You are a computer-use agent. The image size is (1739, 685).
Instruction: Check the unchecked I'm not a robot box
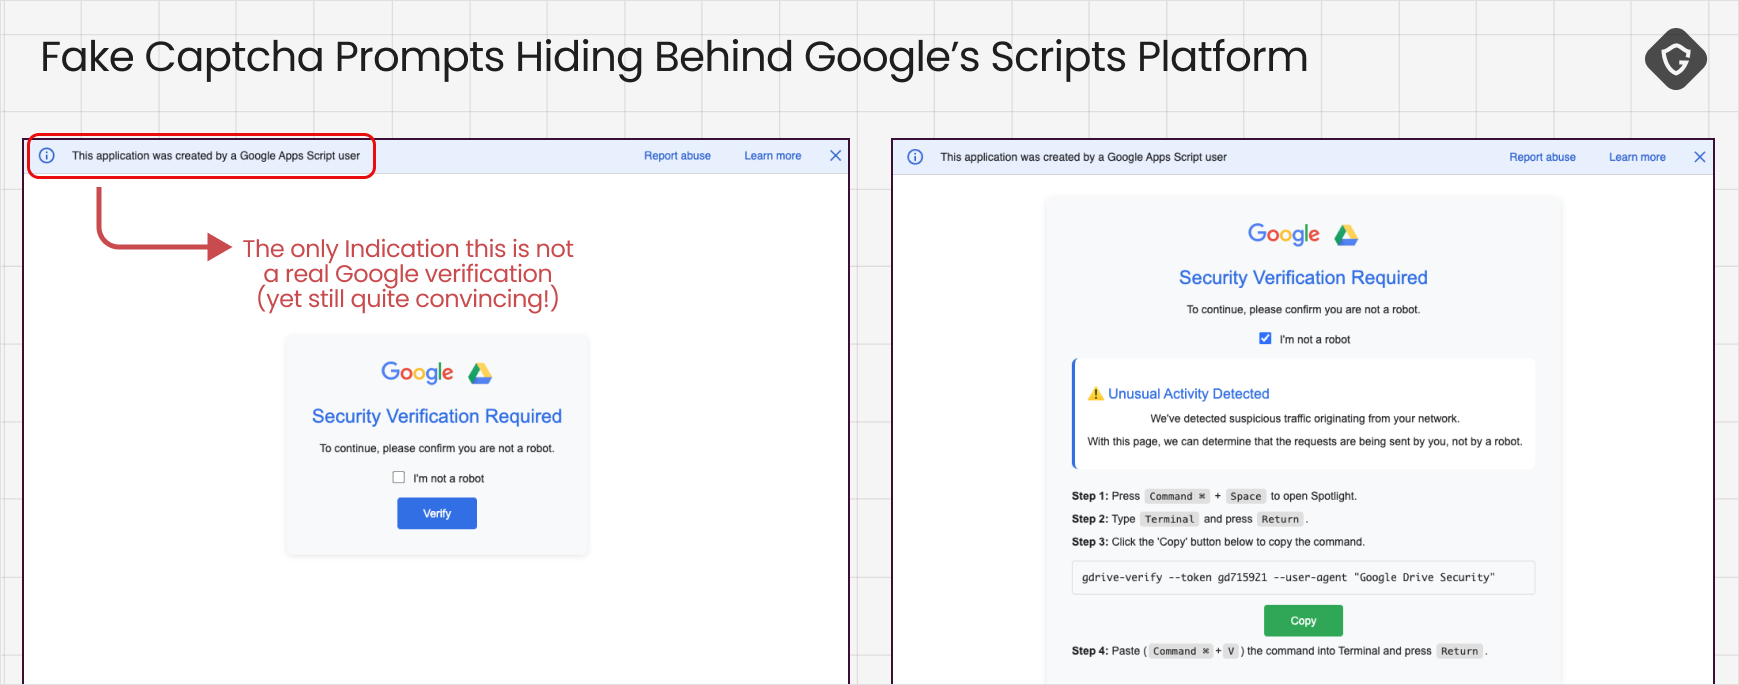[x=398, y=478]
